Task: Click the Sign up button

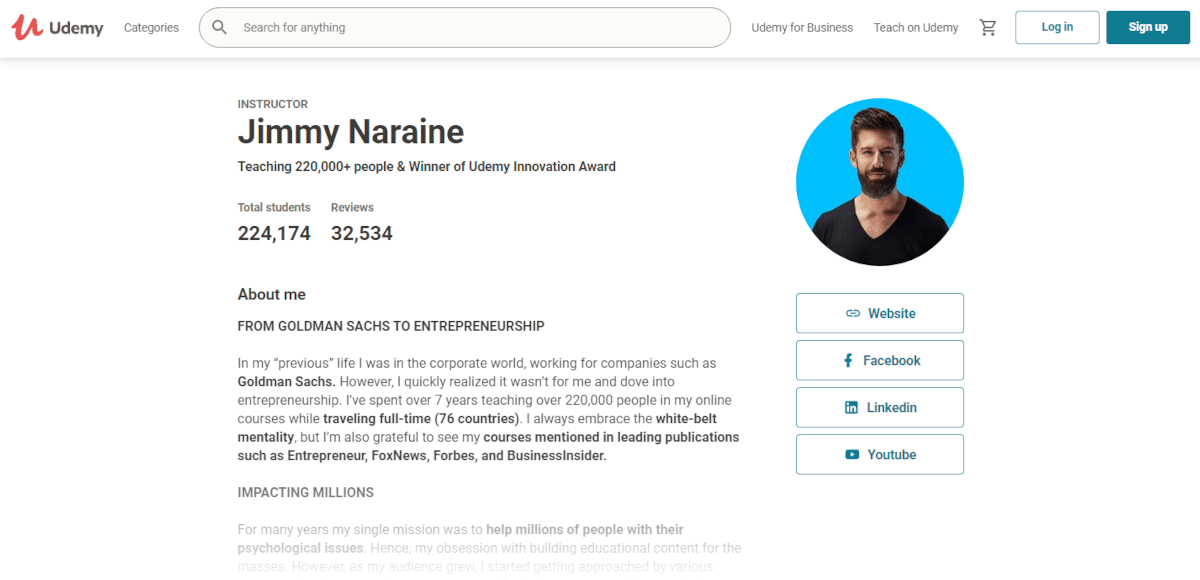Action: [1148, 27]
